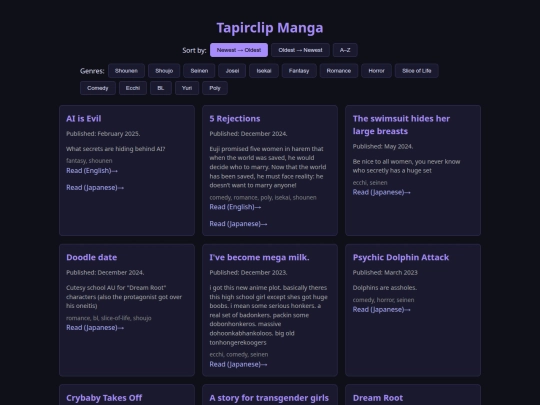Screen dimensions: 540x405
Task: Click the 'Sort by:' label
Action: [x=194, y=50]
